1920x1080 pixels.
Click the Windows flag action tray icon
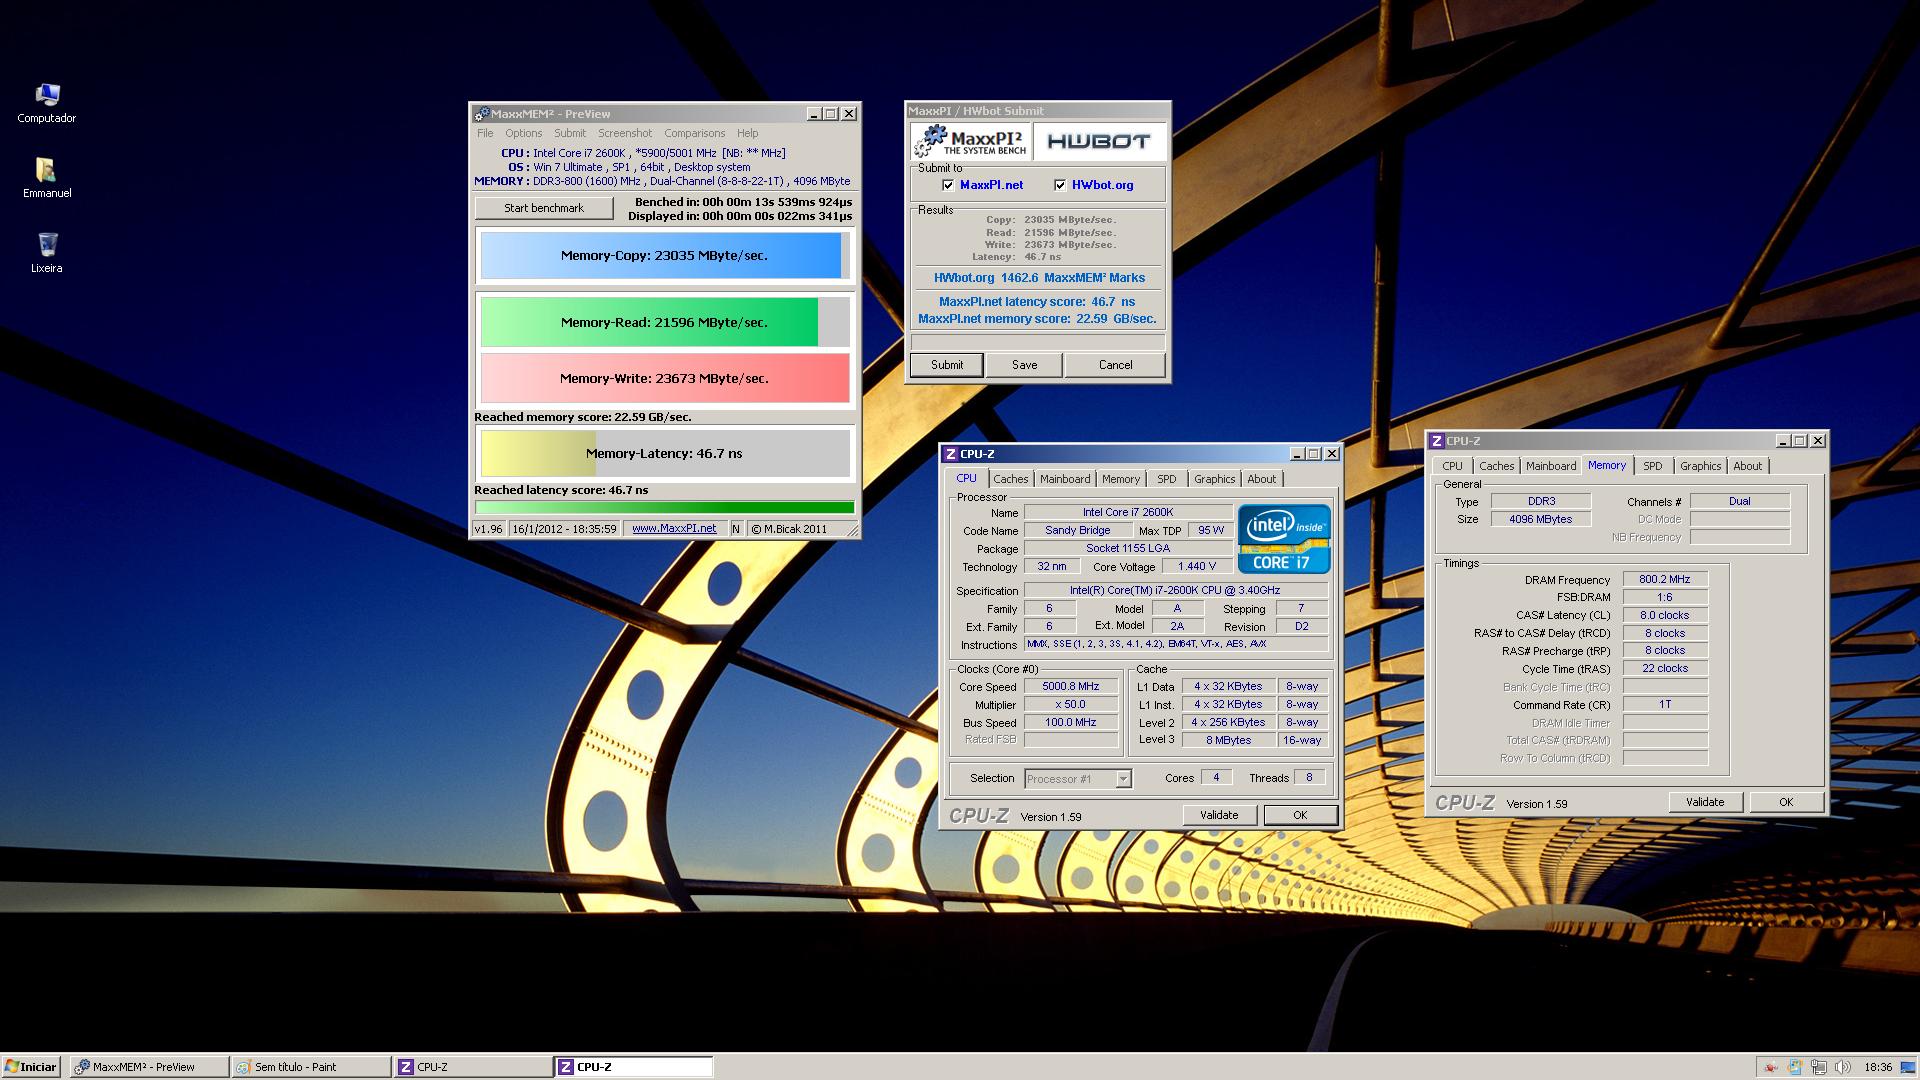pos(1794,1067)
